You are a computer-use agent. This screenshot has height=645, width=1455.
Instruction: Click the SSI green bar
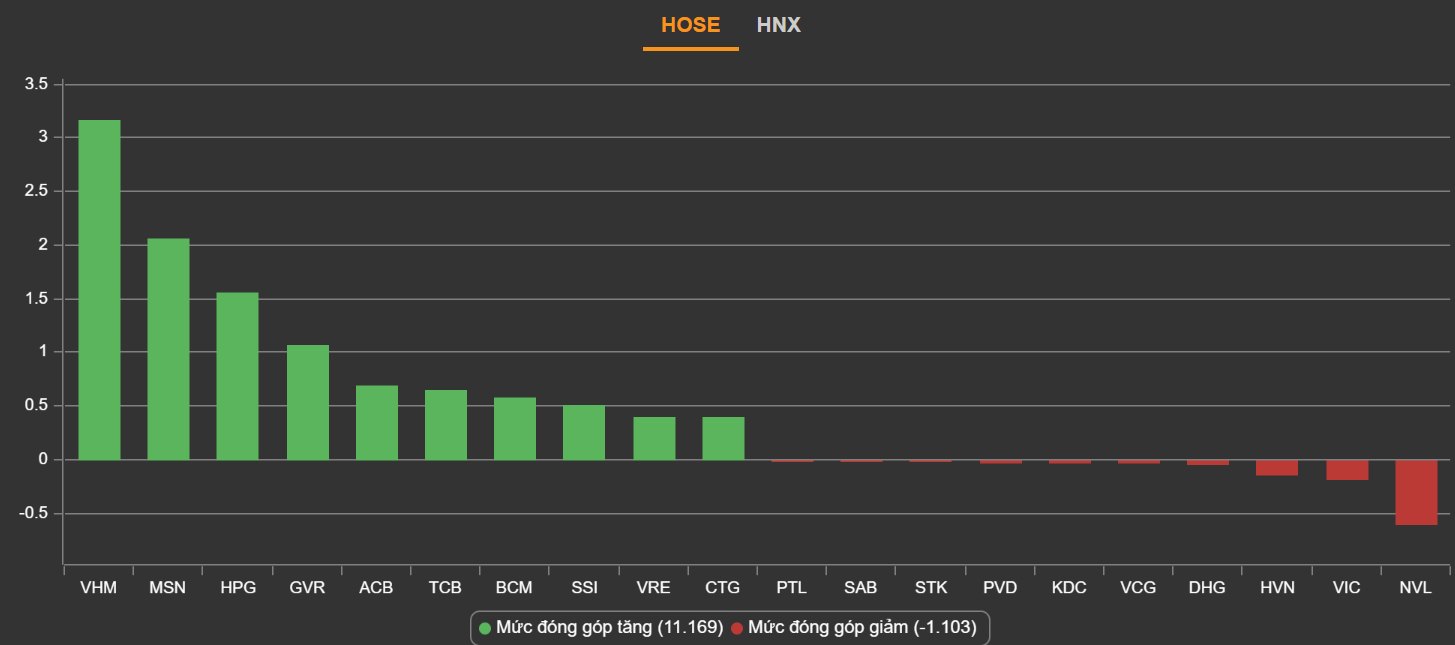[584, 432]
